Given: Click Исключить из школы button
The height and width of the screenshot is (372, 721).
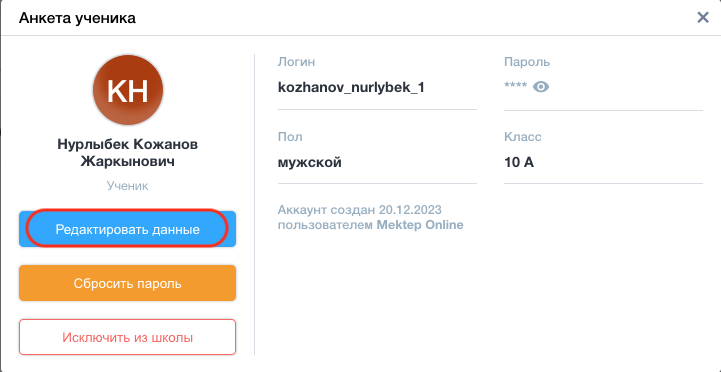Looking at the screenshot, I should click(127, 338).
